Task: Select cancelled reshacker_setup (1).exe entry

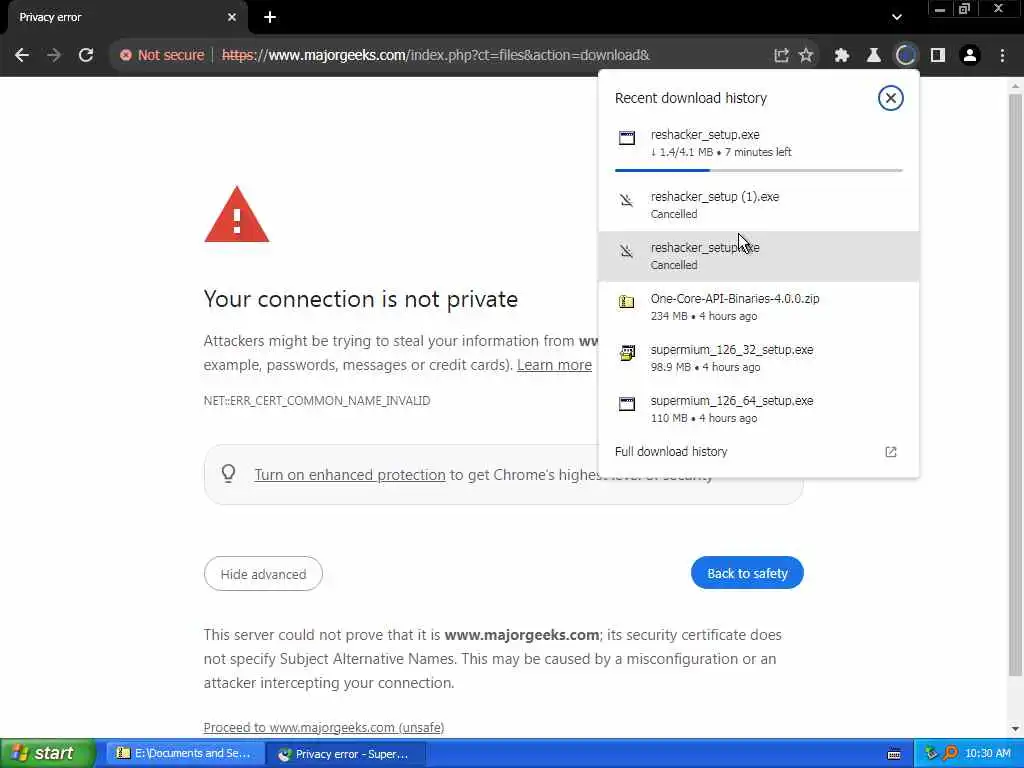Action: click(x=758, y=205)
